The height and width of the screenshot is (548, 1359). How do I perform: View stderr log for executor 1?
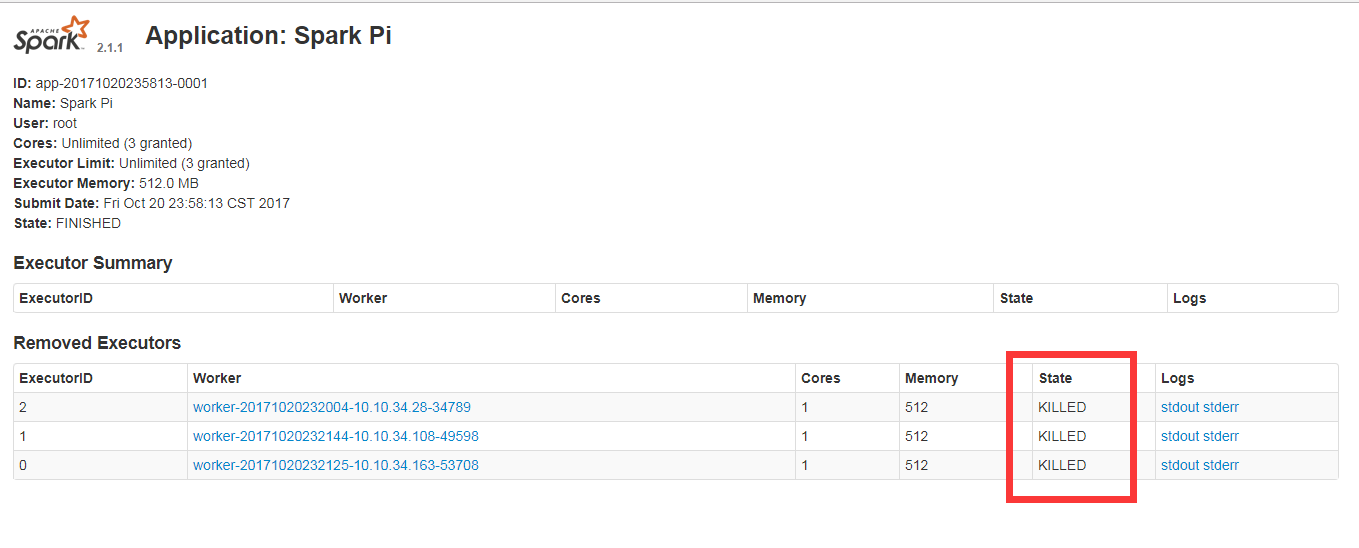point(1220,436)
